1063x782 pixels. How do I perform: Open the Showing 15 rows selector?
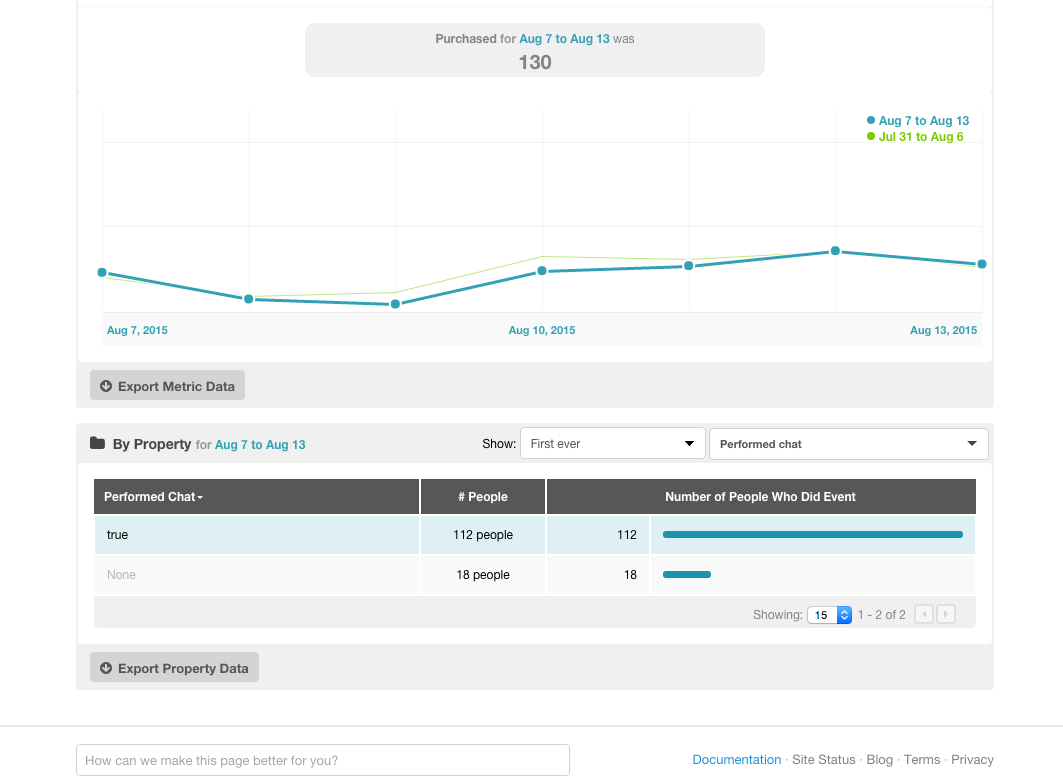pos(829,615)
